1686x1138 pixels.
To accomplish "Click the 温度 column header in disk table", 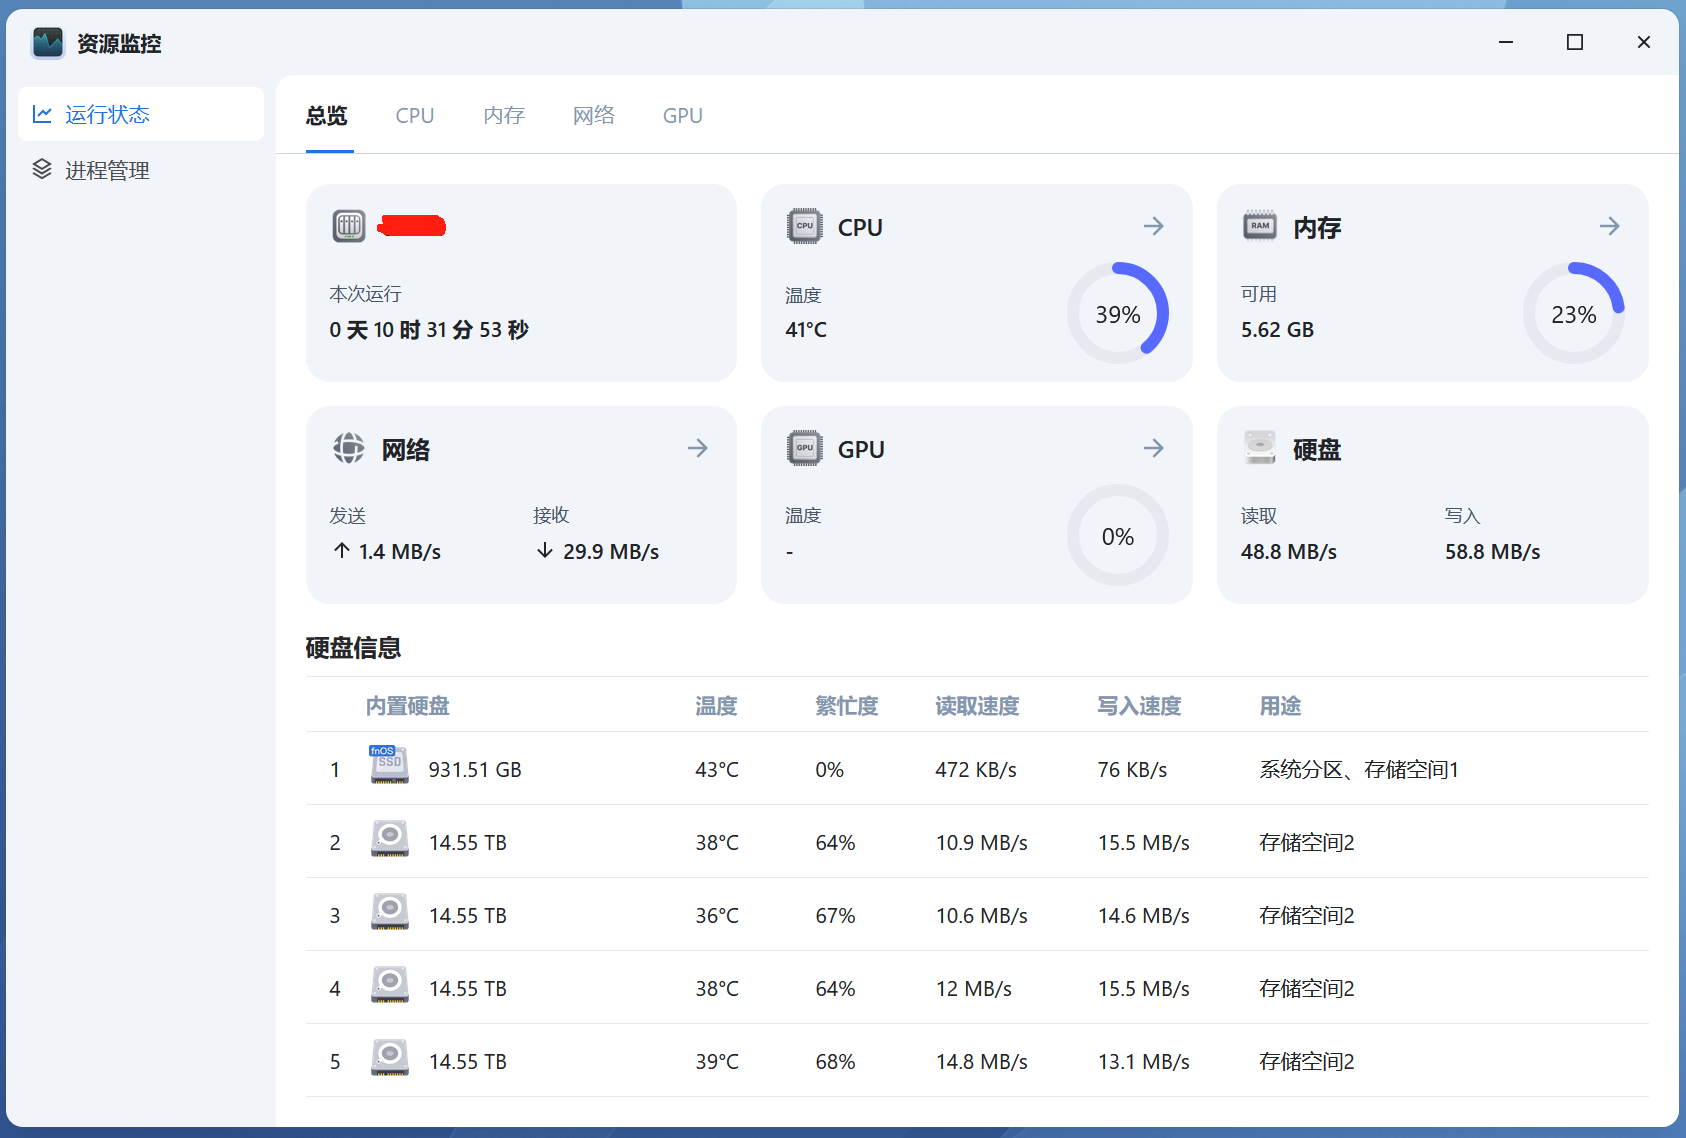I will point(717,706).
